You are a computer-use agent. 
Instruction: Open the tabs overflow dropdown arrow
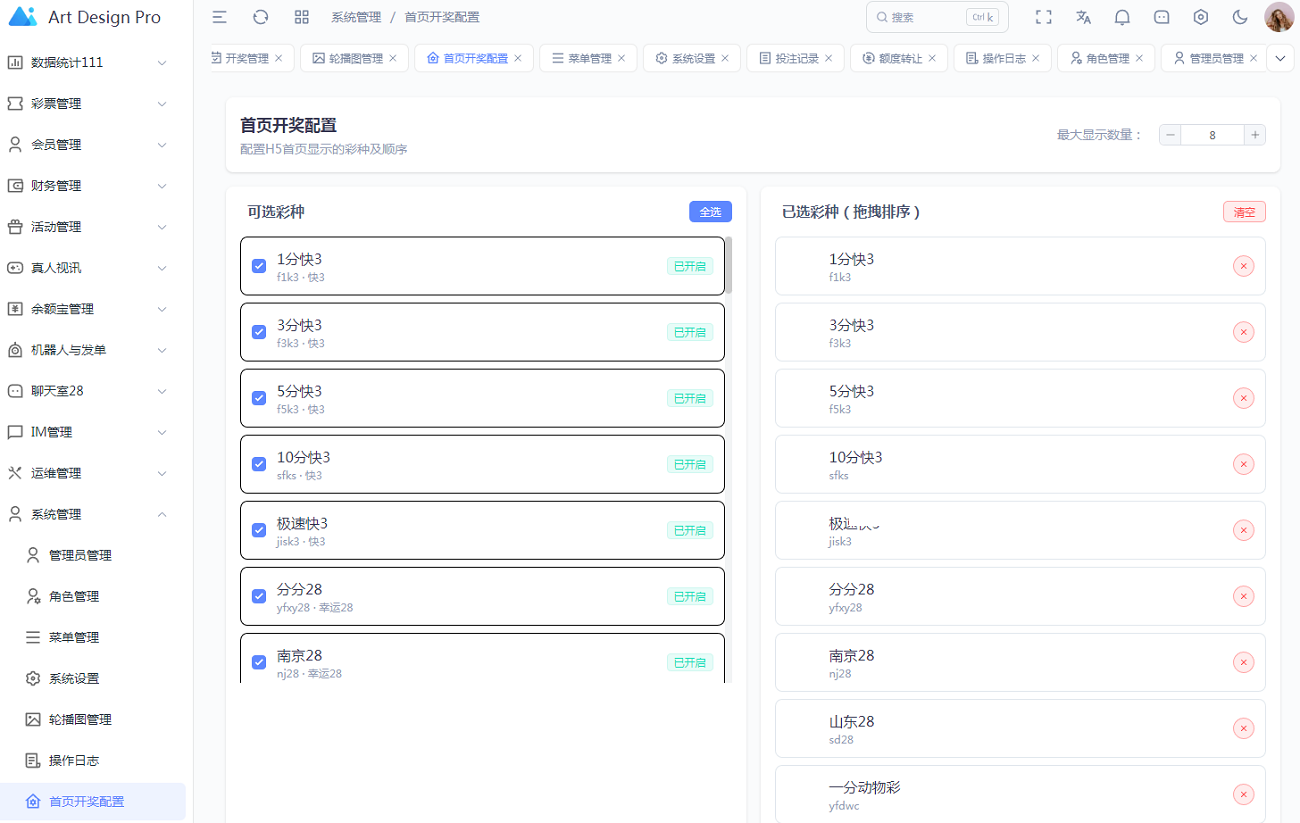1280,59
